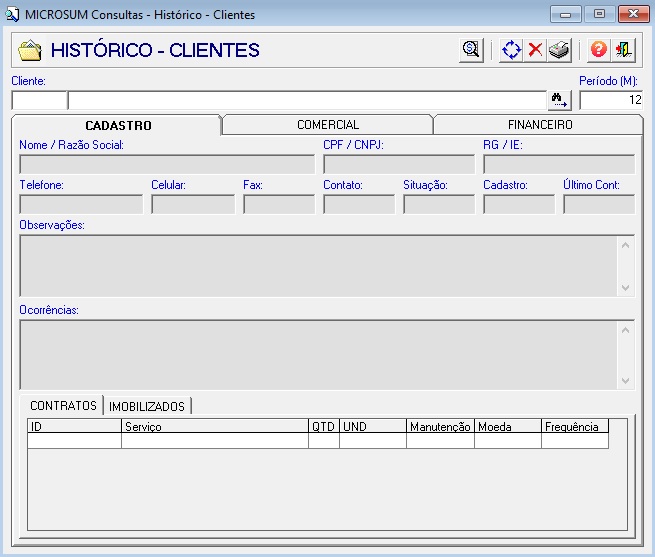Screen dimensions: 655x557
Task: Click the Último Cont field
Action: click(599, 204)
